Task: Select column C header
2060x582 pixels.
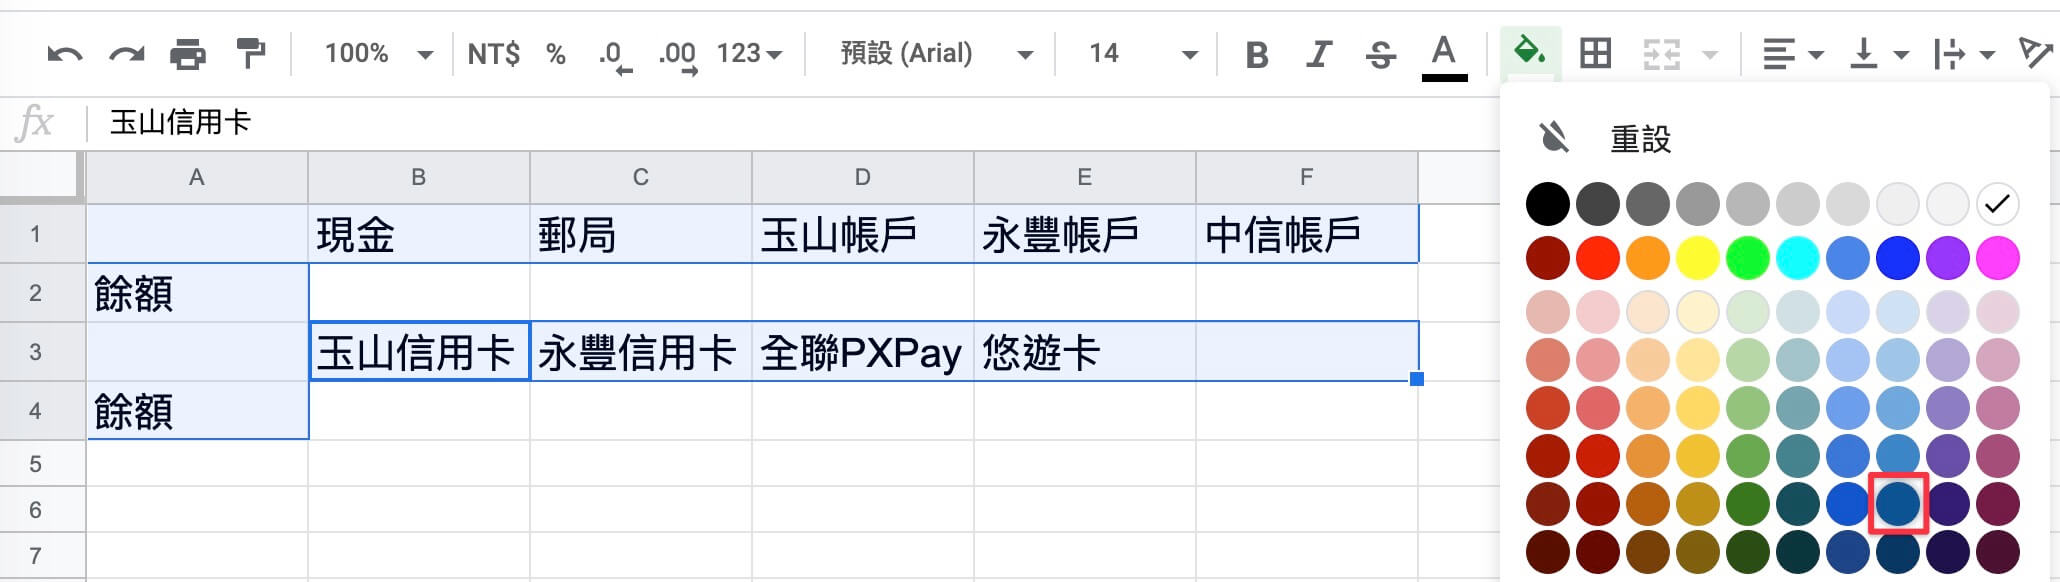Action: coord(641,178)
